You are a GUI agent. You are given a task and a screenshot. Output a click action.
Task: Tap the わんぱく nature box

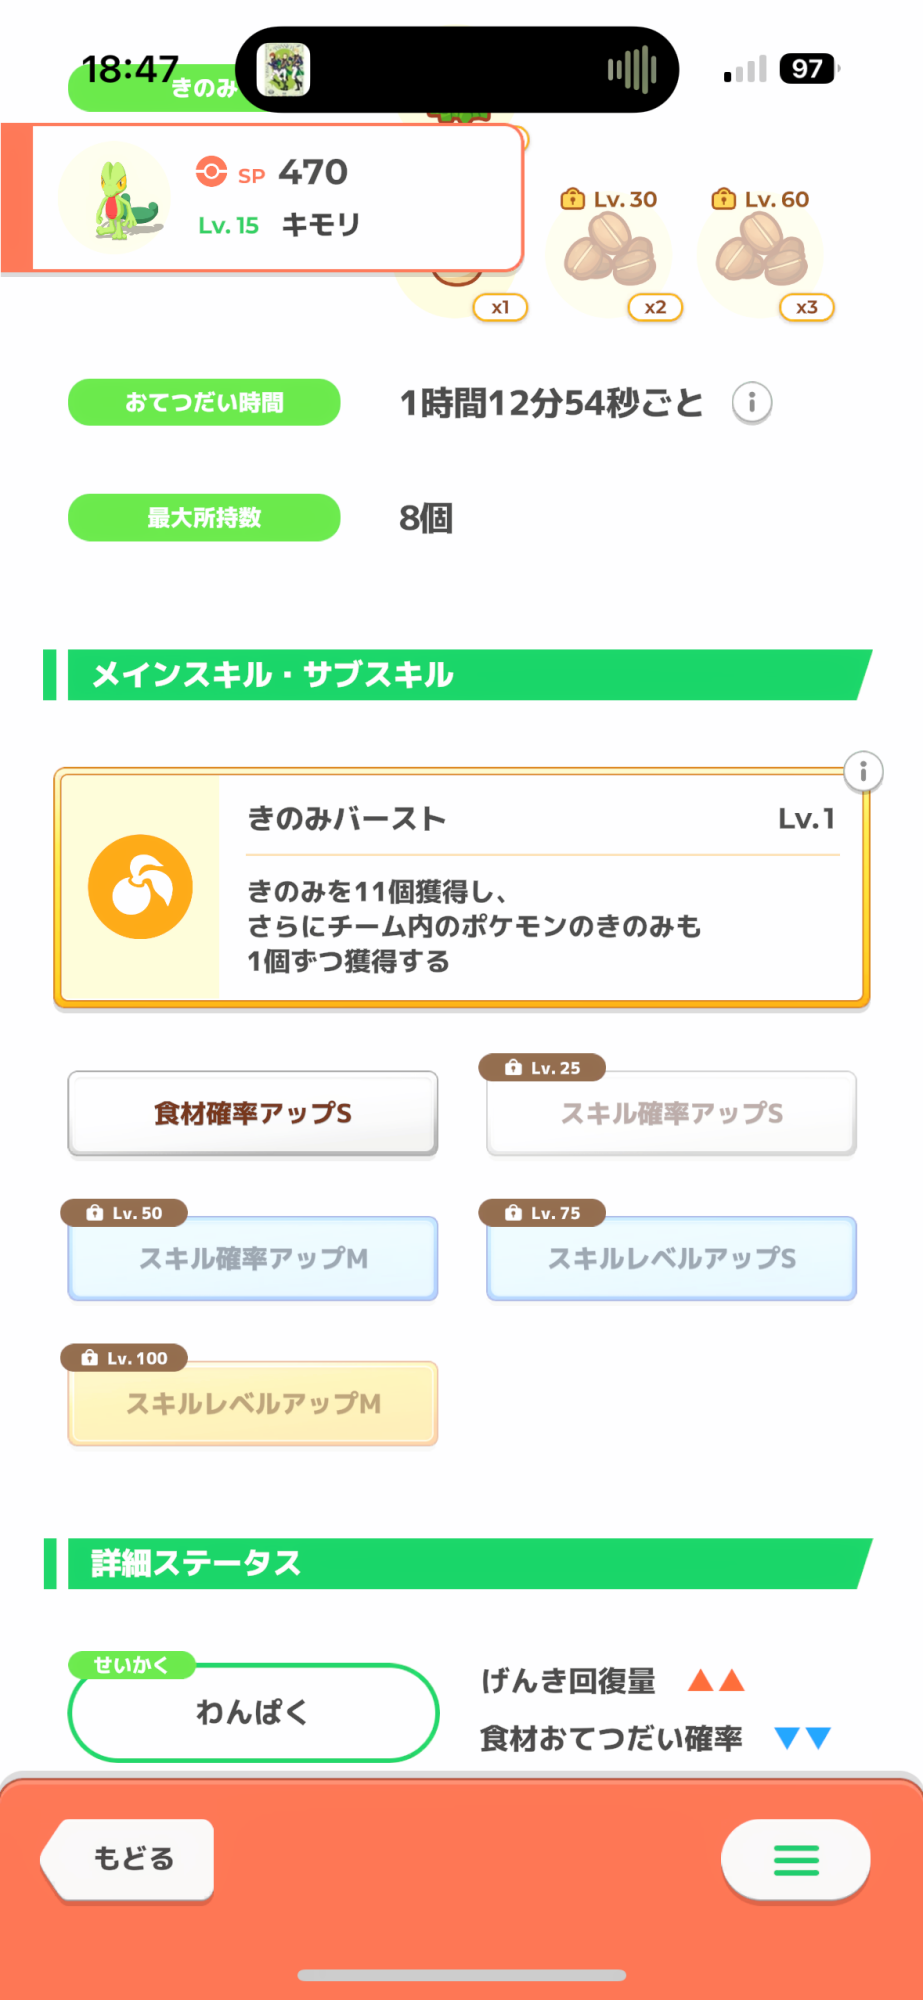[x=253, y=1712]
